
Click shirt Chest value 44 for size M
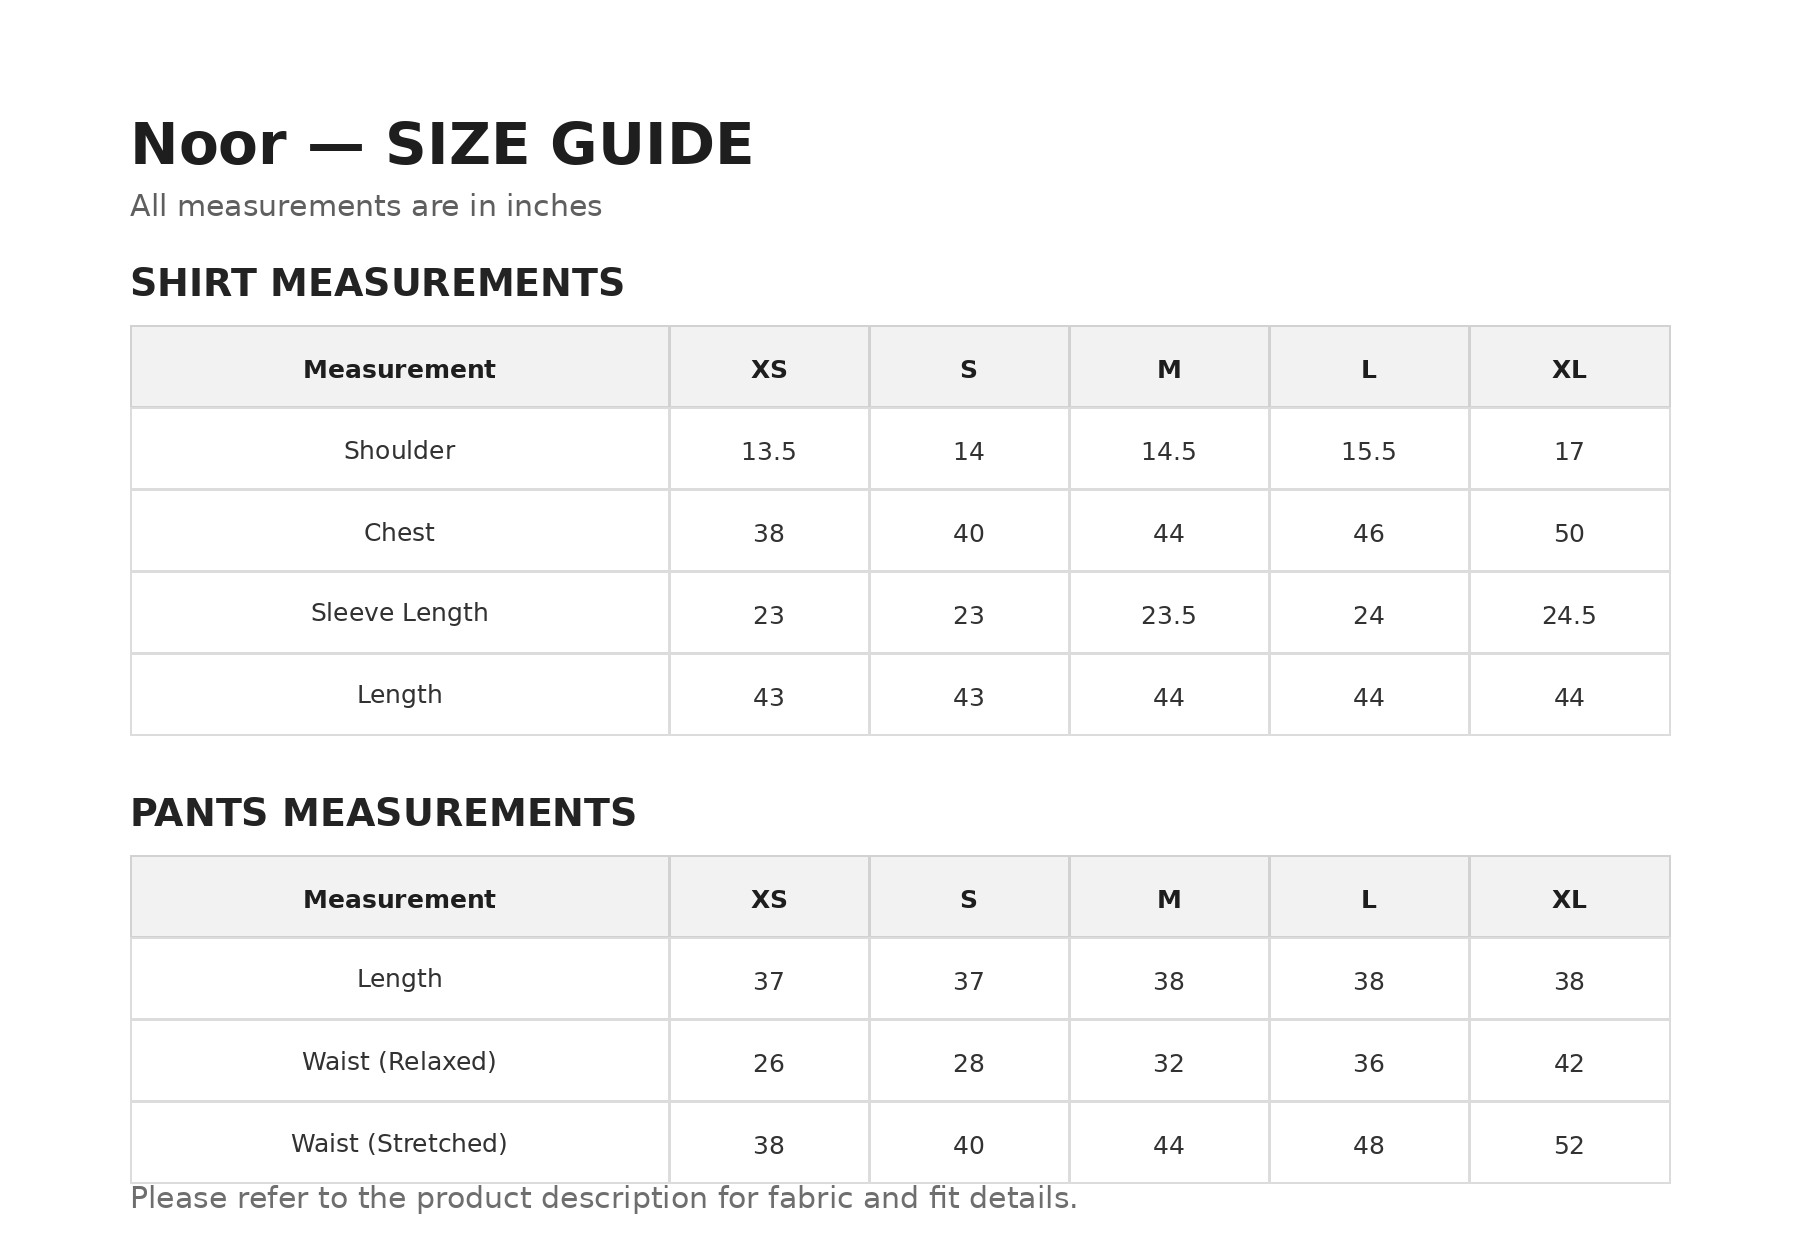1169,534
